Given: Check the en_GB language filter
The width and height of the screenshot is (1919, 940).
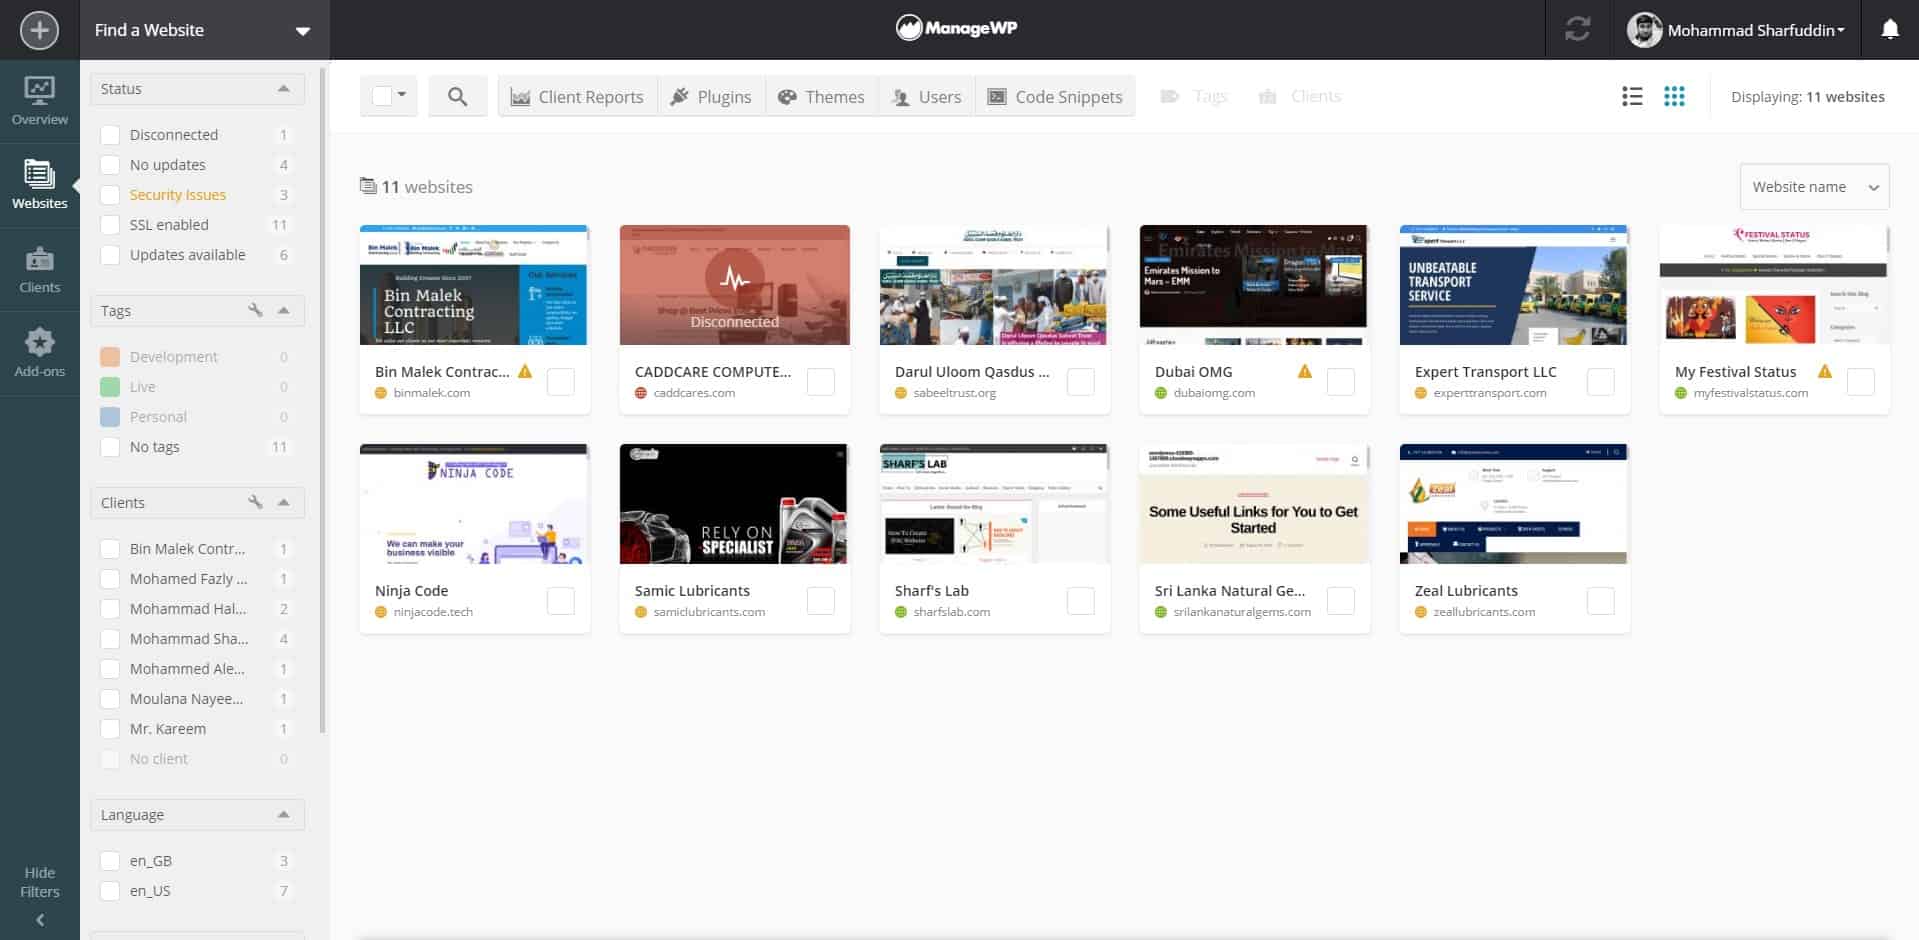Looking at the screenshot, I should (x=110, y=861).
